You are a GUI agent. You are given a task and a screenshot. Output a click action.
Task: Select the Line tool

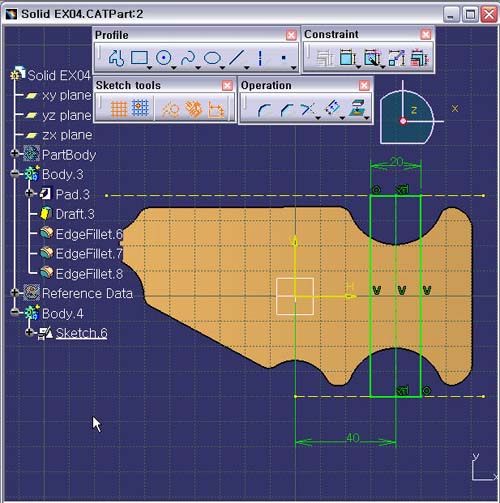coord(237,58)
